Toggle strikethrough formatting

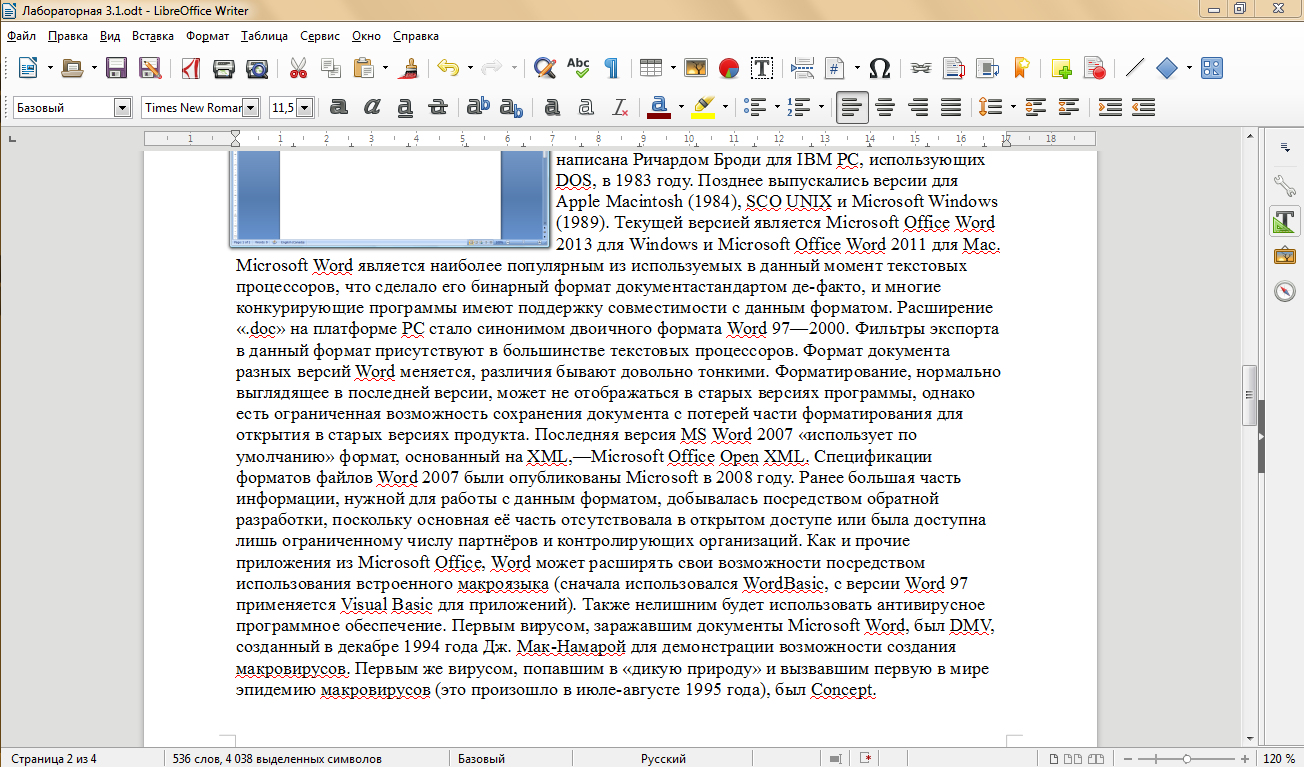click(438, 107)
